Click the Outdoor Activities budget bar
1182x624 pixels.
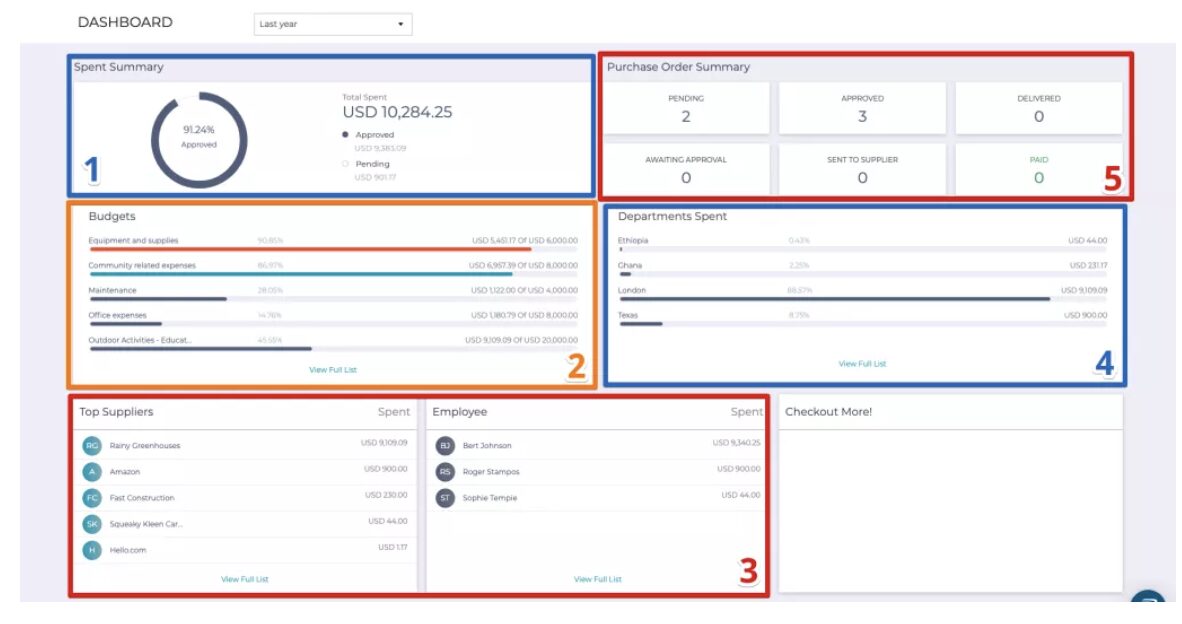pyautogui.click(x=333, y=349)
